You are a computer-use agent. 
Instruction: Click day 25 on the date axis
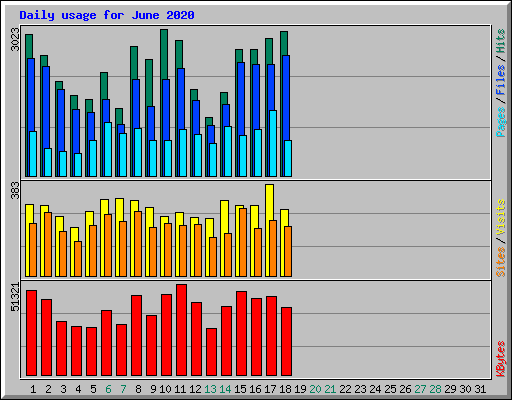(390, 389)
